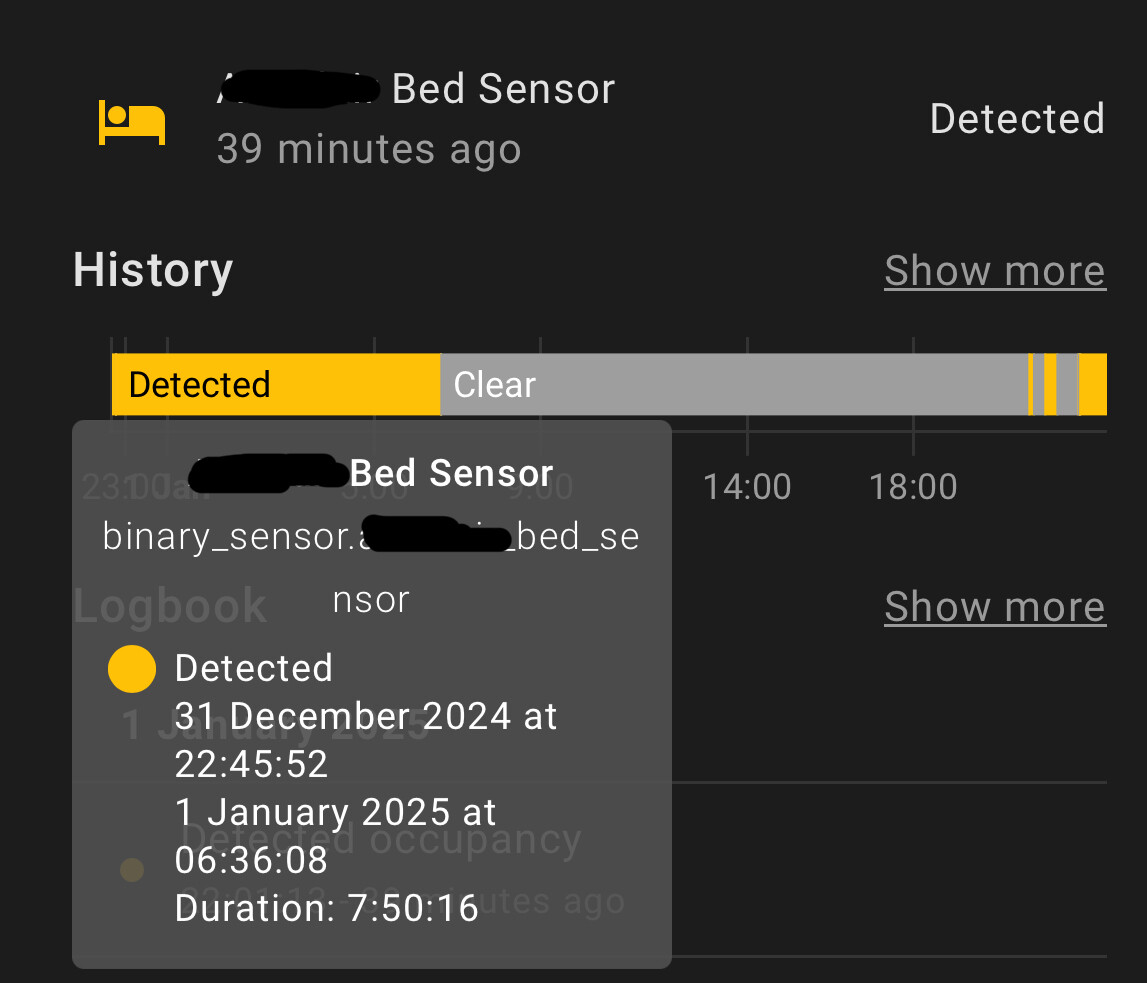Select the yellow Detected status dot in tooltip
1147x983 pixels.
[x=131, y=668]
